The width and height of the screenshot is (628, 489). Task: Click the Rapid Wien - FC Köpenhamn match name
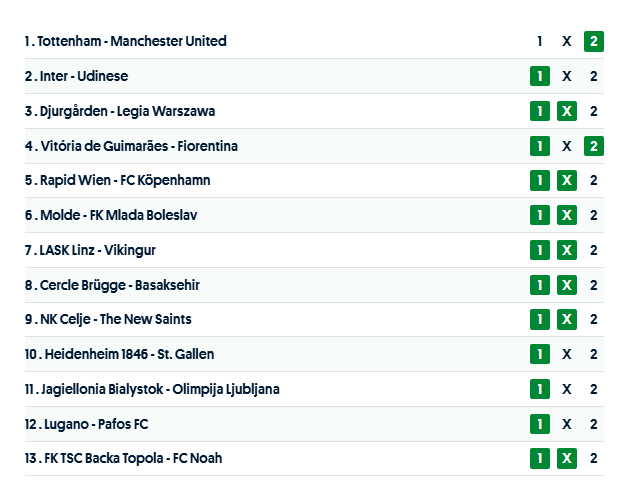pos(125,180)
